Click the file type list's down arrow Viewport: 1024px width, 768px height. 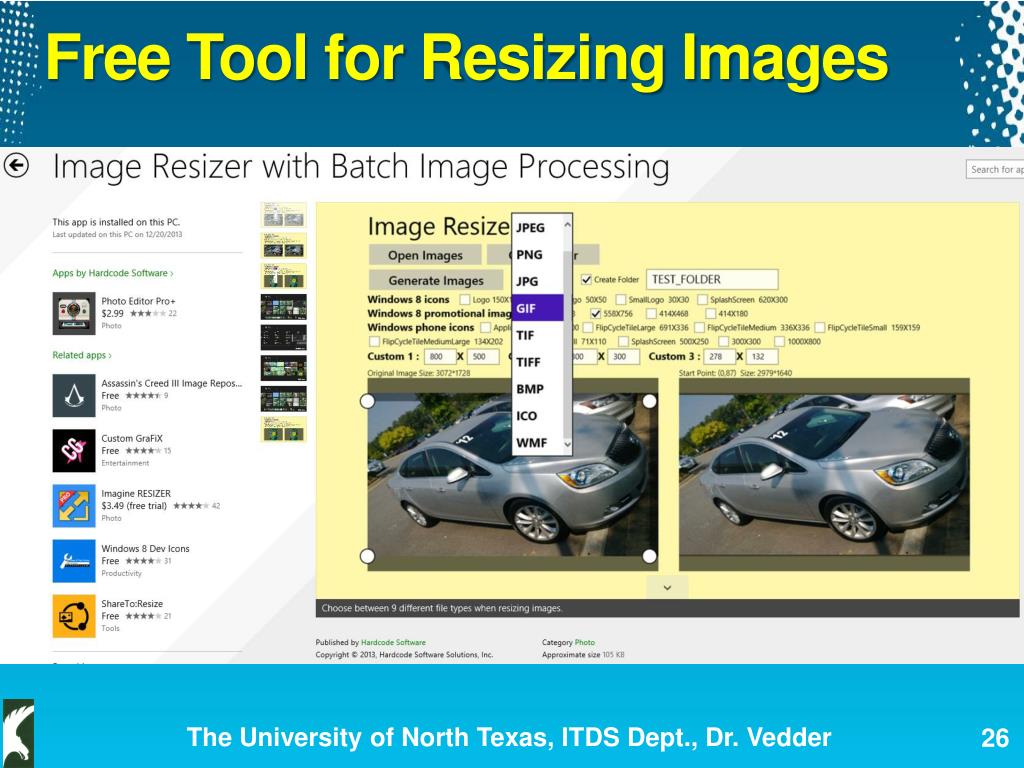(567, 444)
